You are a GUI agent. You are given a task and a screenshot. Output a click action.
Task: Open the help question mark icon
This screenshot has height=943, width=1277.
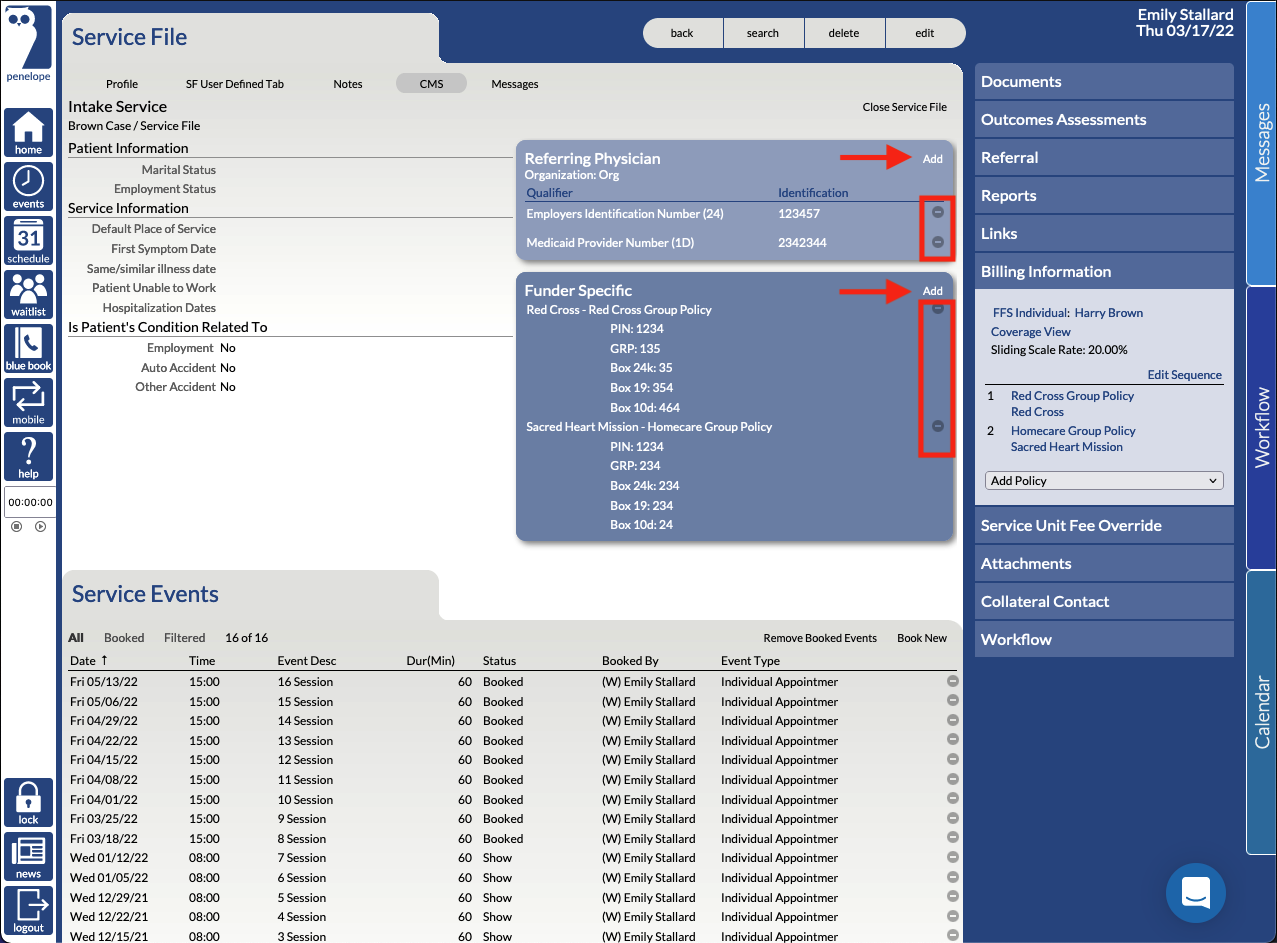coord(28,456)
